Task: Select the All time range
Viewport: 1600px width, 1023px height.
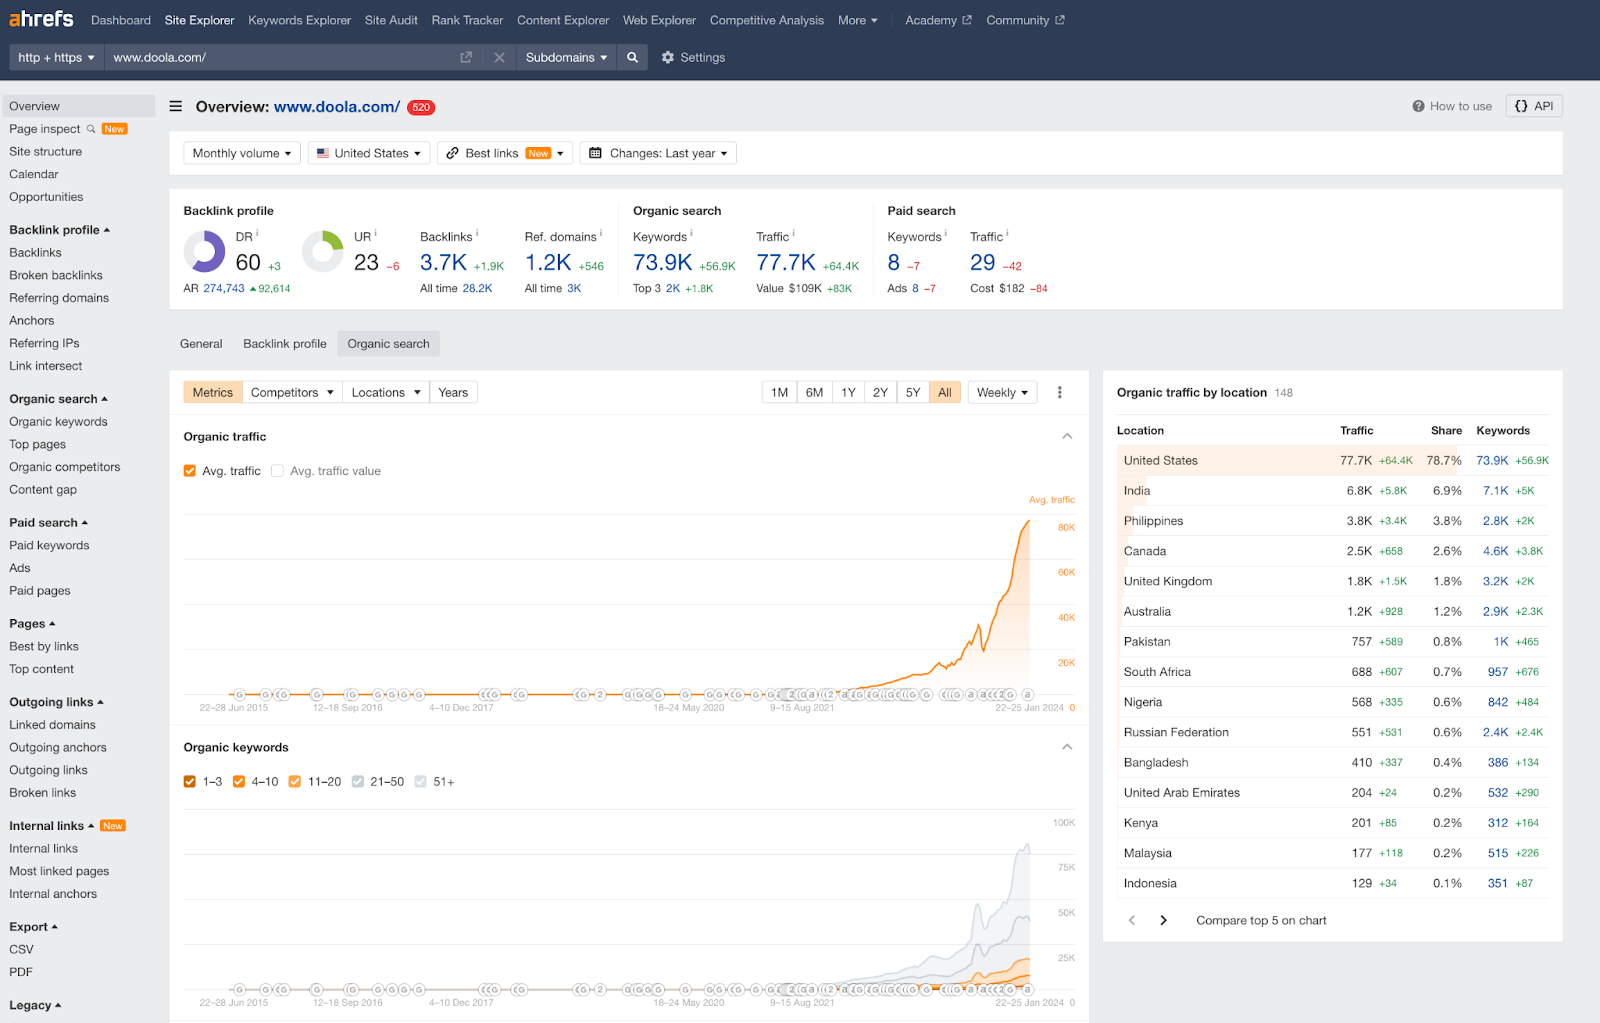Action: (x=945, y=392)
